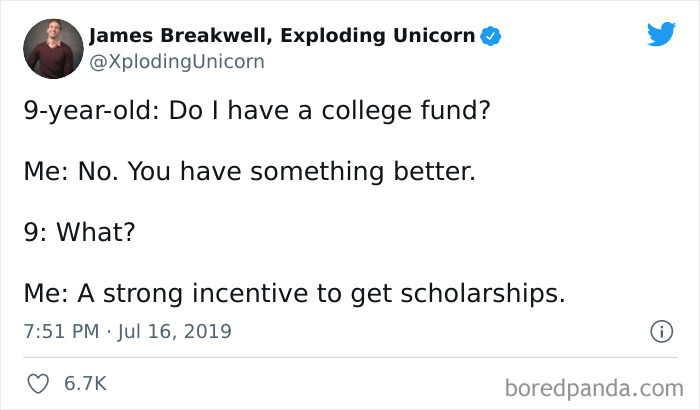This screenshot has height=410, width=700.
Task: Click the name James Breakwell, Exploding Unicorn
Action: [282, 37]
